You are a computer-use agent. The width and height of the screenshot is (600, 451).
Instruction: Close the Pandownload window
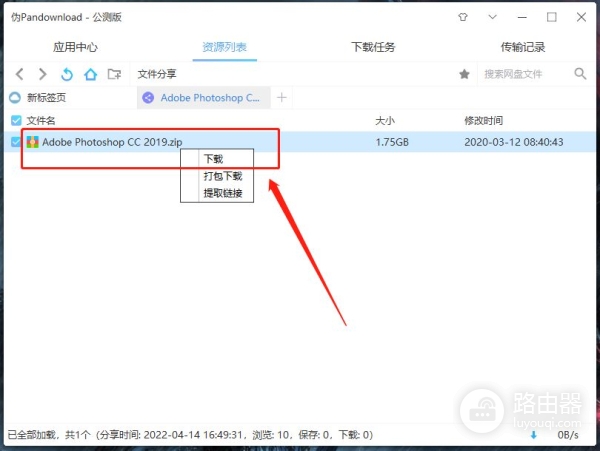tap(581, 17)
